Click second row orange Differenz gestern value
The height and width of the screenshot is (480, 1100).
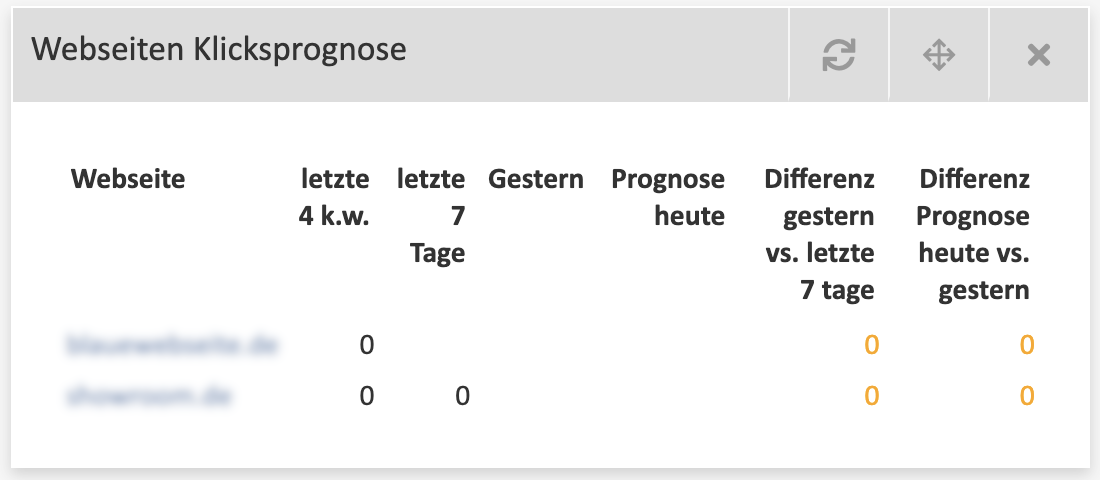[871, 396]
